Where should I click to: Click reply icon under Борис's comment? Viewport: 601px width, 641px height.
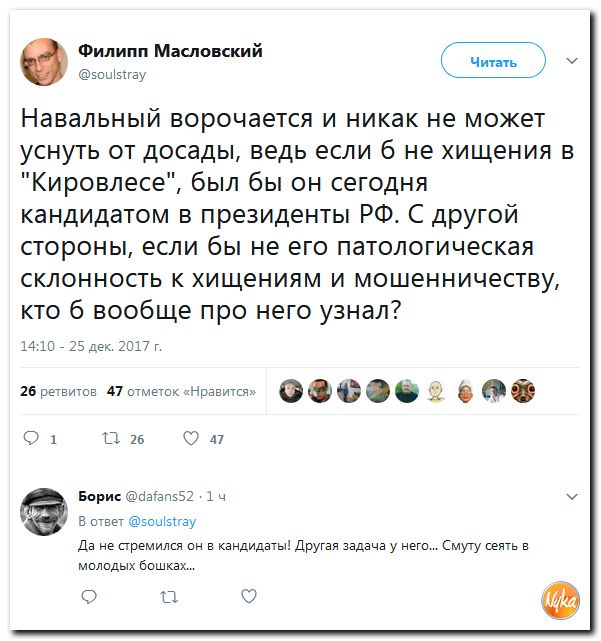[x=88, y=596]
